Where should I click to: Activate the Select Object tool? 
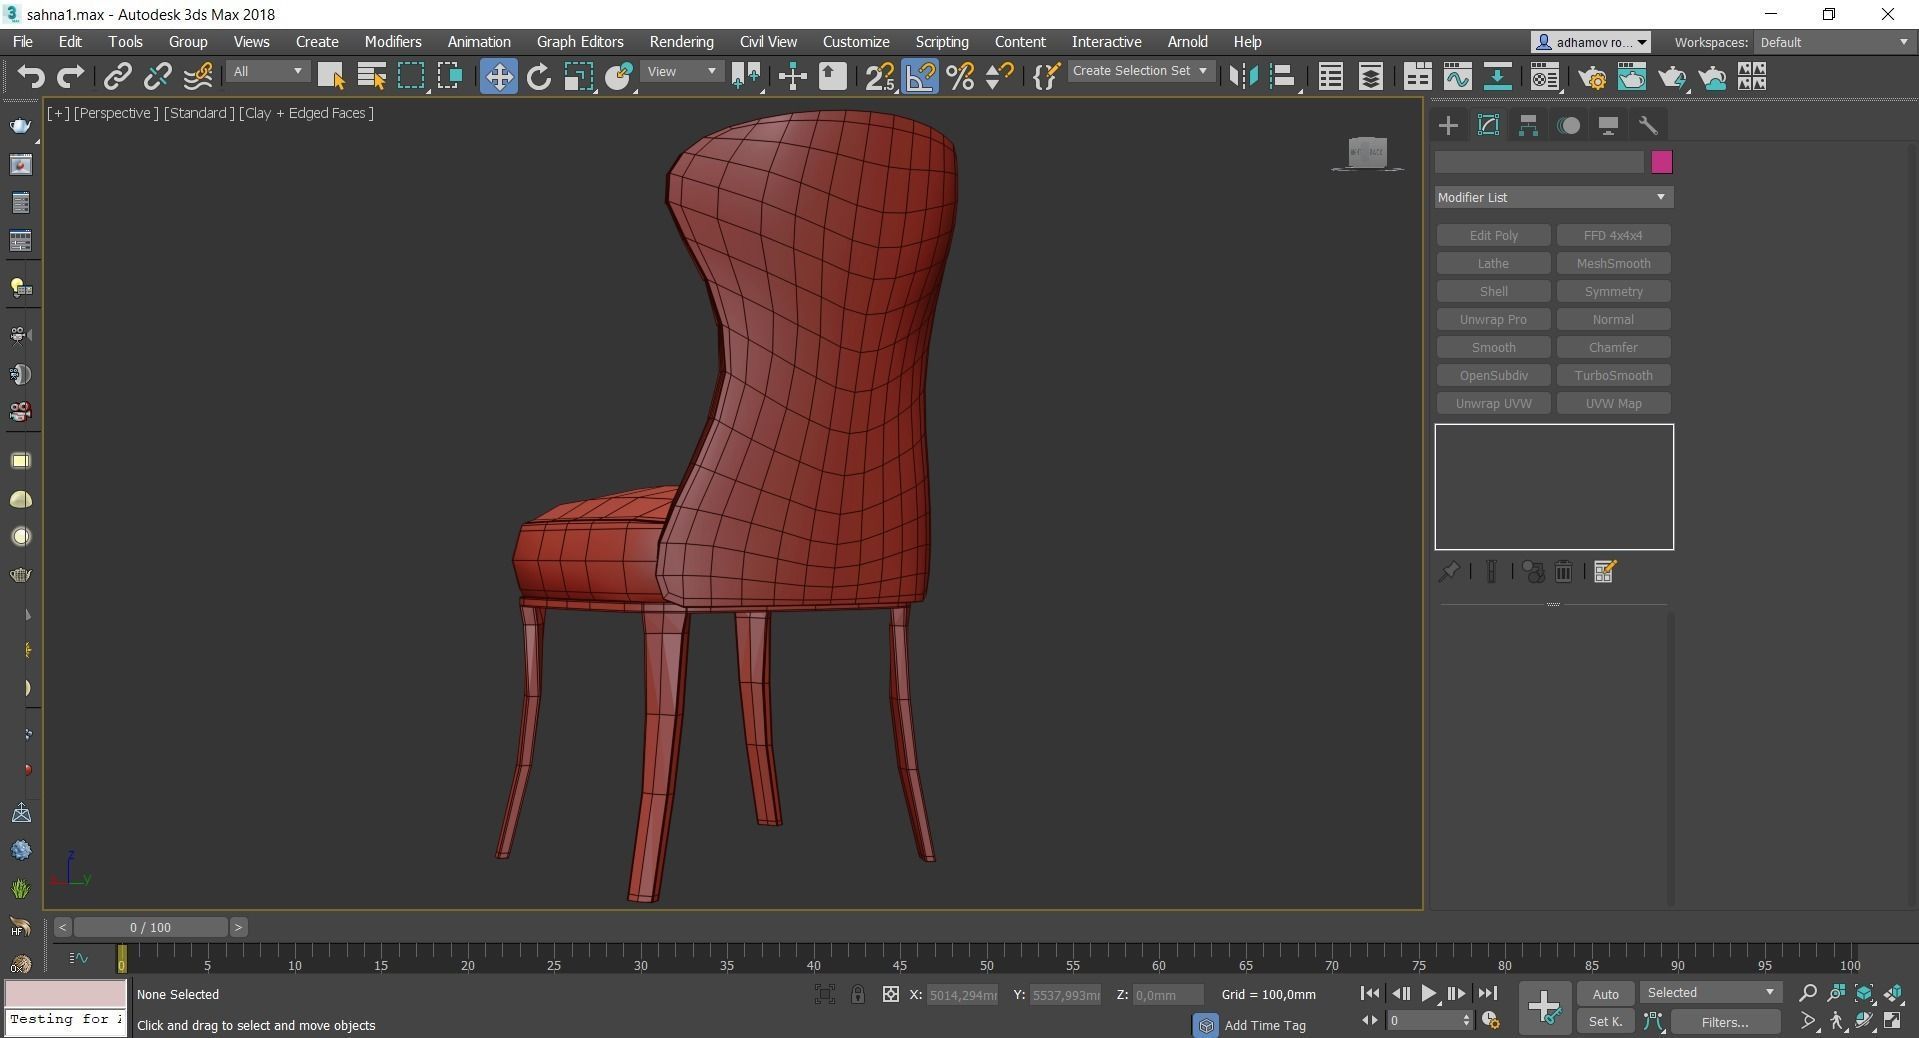coord(331,77)
